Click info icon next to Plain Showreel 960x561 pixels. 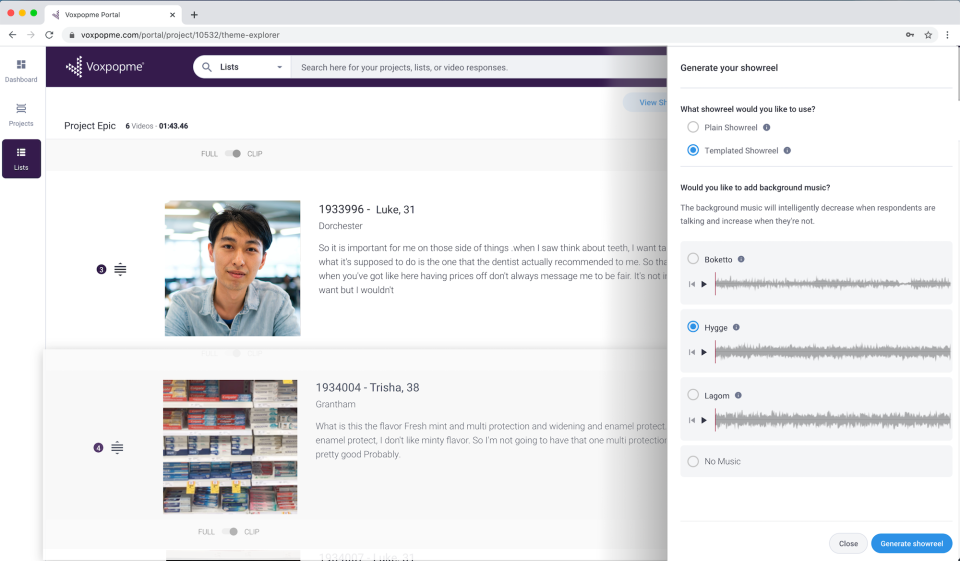(x=767, y=127)
